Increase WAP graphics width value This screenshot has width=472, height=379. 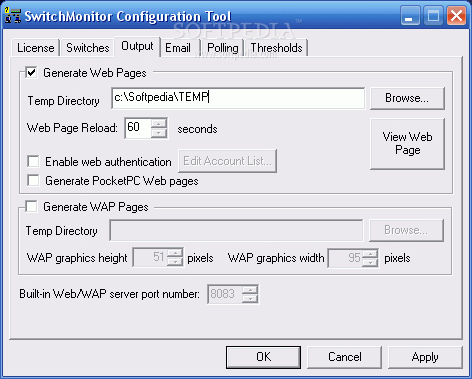tap(369, 253)
